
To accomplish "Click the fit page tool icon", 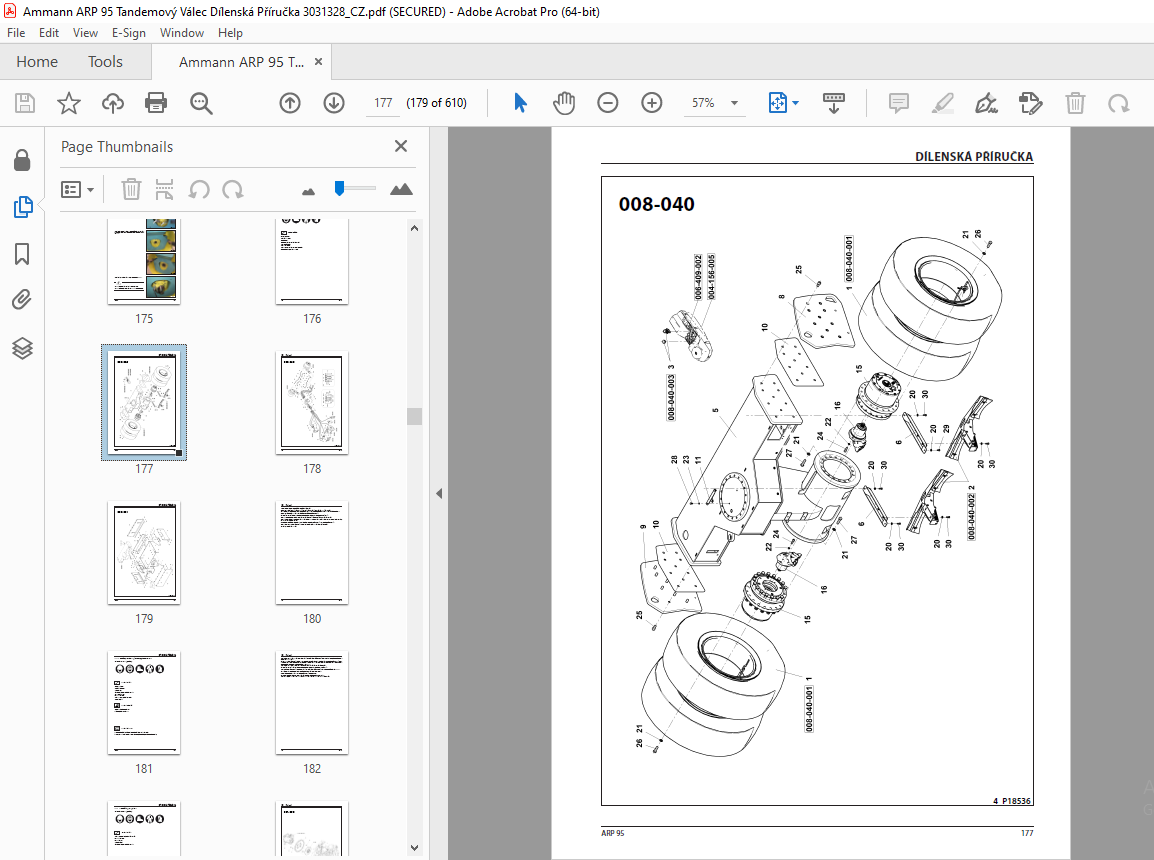I will 777,103.
